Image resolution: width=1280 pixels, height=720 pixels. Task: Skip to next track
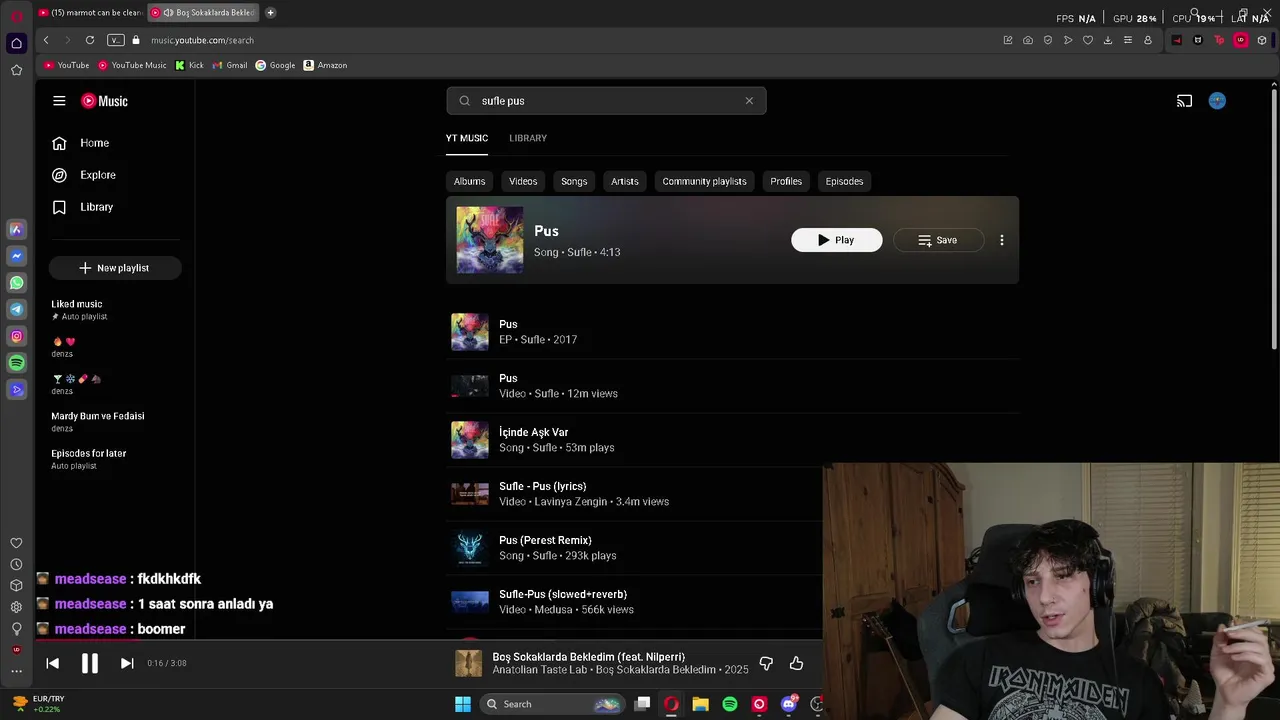coord(127,663)
